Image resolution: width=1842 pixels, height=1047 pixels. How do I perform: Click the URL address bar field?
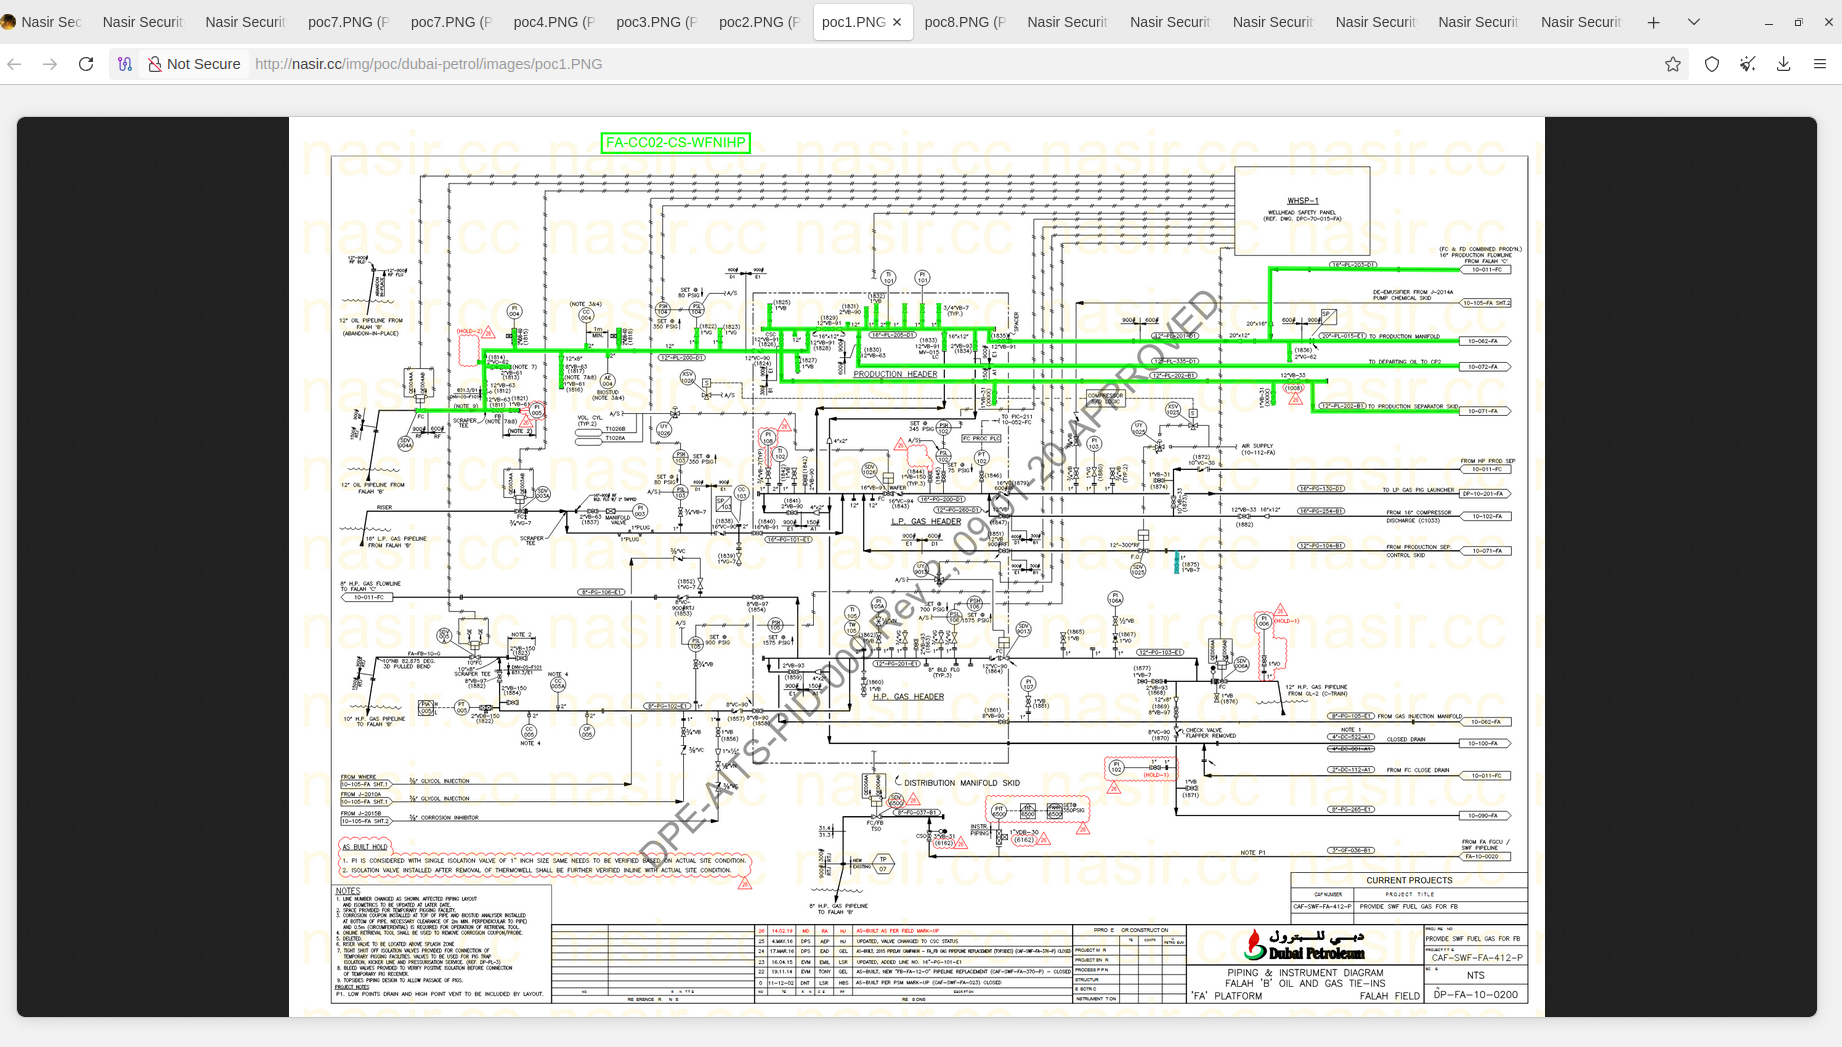(x=900, y=64)
